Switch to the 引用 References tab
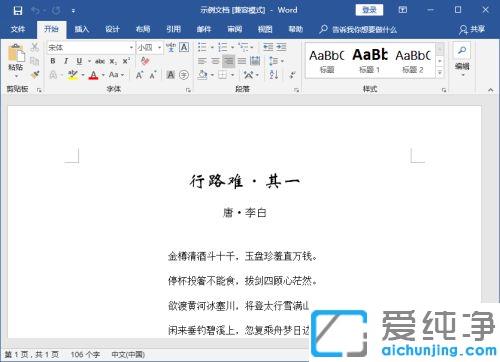 (x=174, y=29)
